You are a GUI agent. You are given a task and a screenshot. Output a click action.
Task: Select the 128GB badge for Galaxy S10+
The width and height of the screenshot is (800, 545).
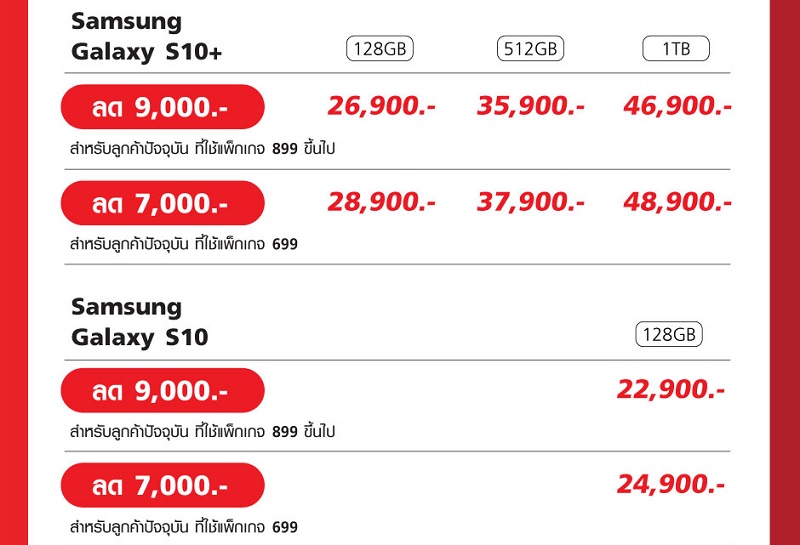[x=380, y=49]
